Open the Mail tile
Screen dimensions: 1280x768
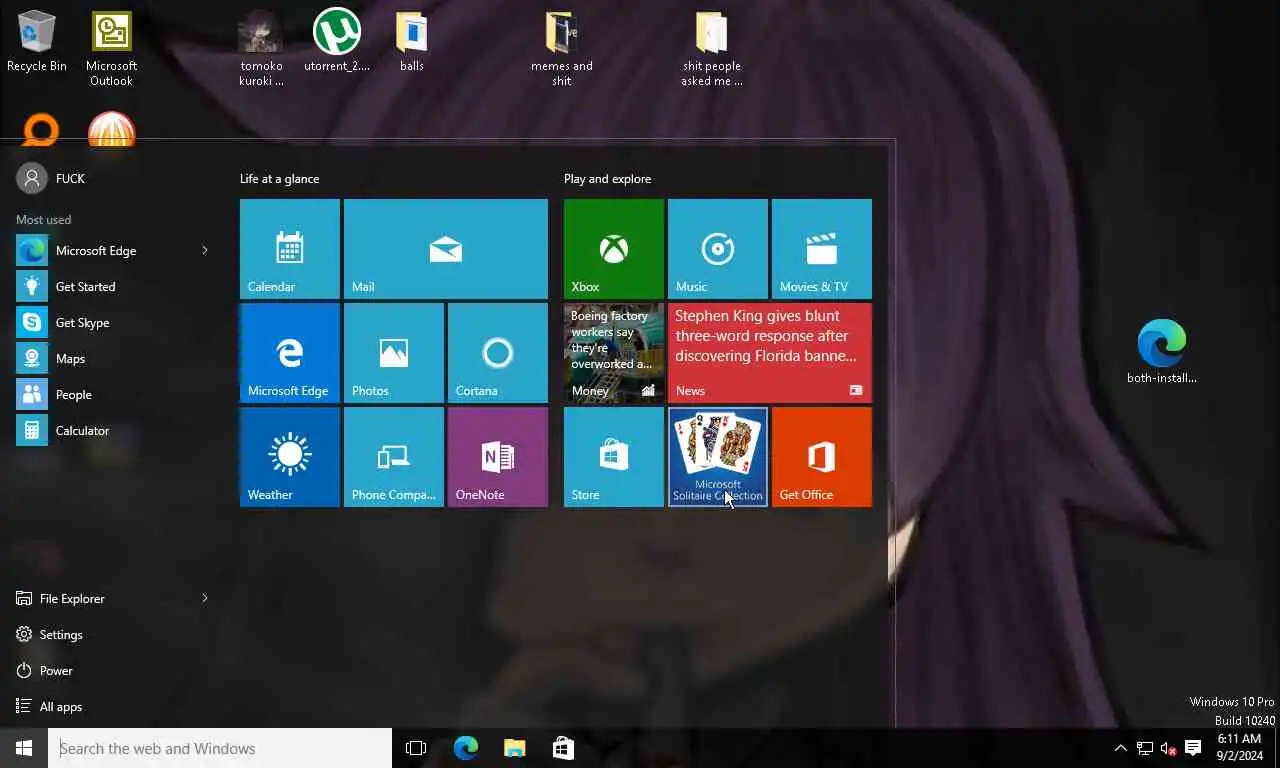point(446,249)
